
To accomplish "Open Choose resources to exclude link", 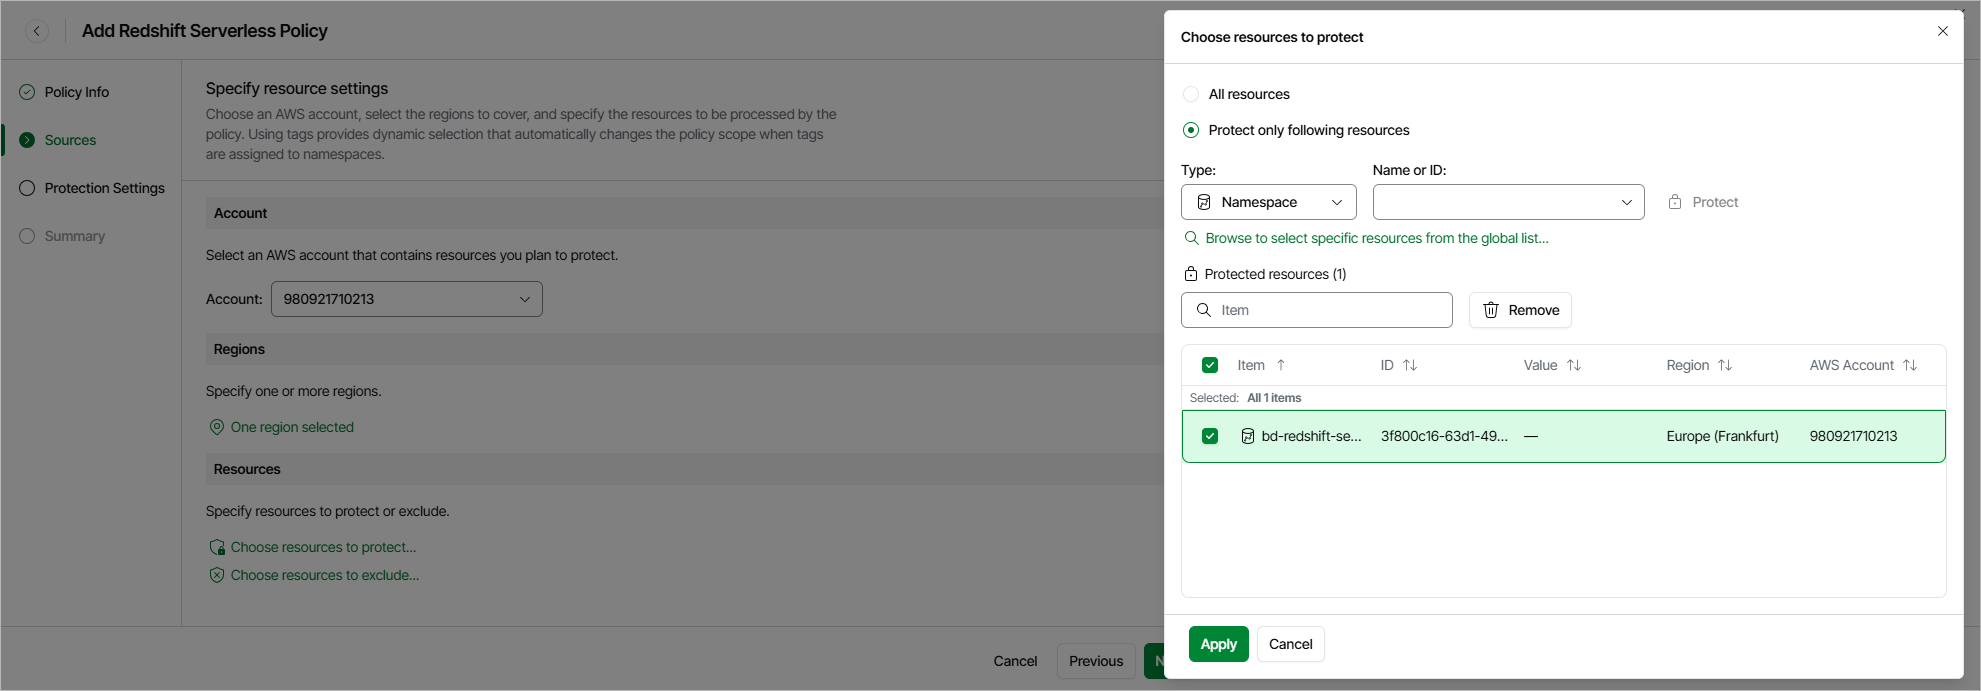I will (324, 575).
